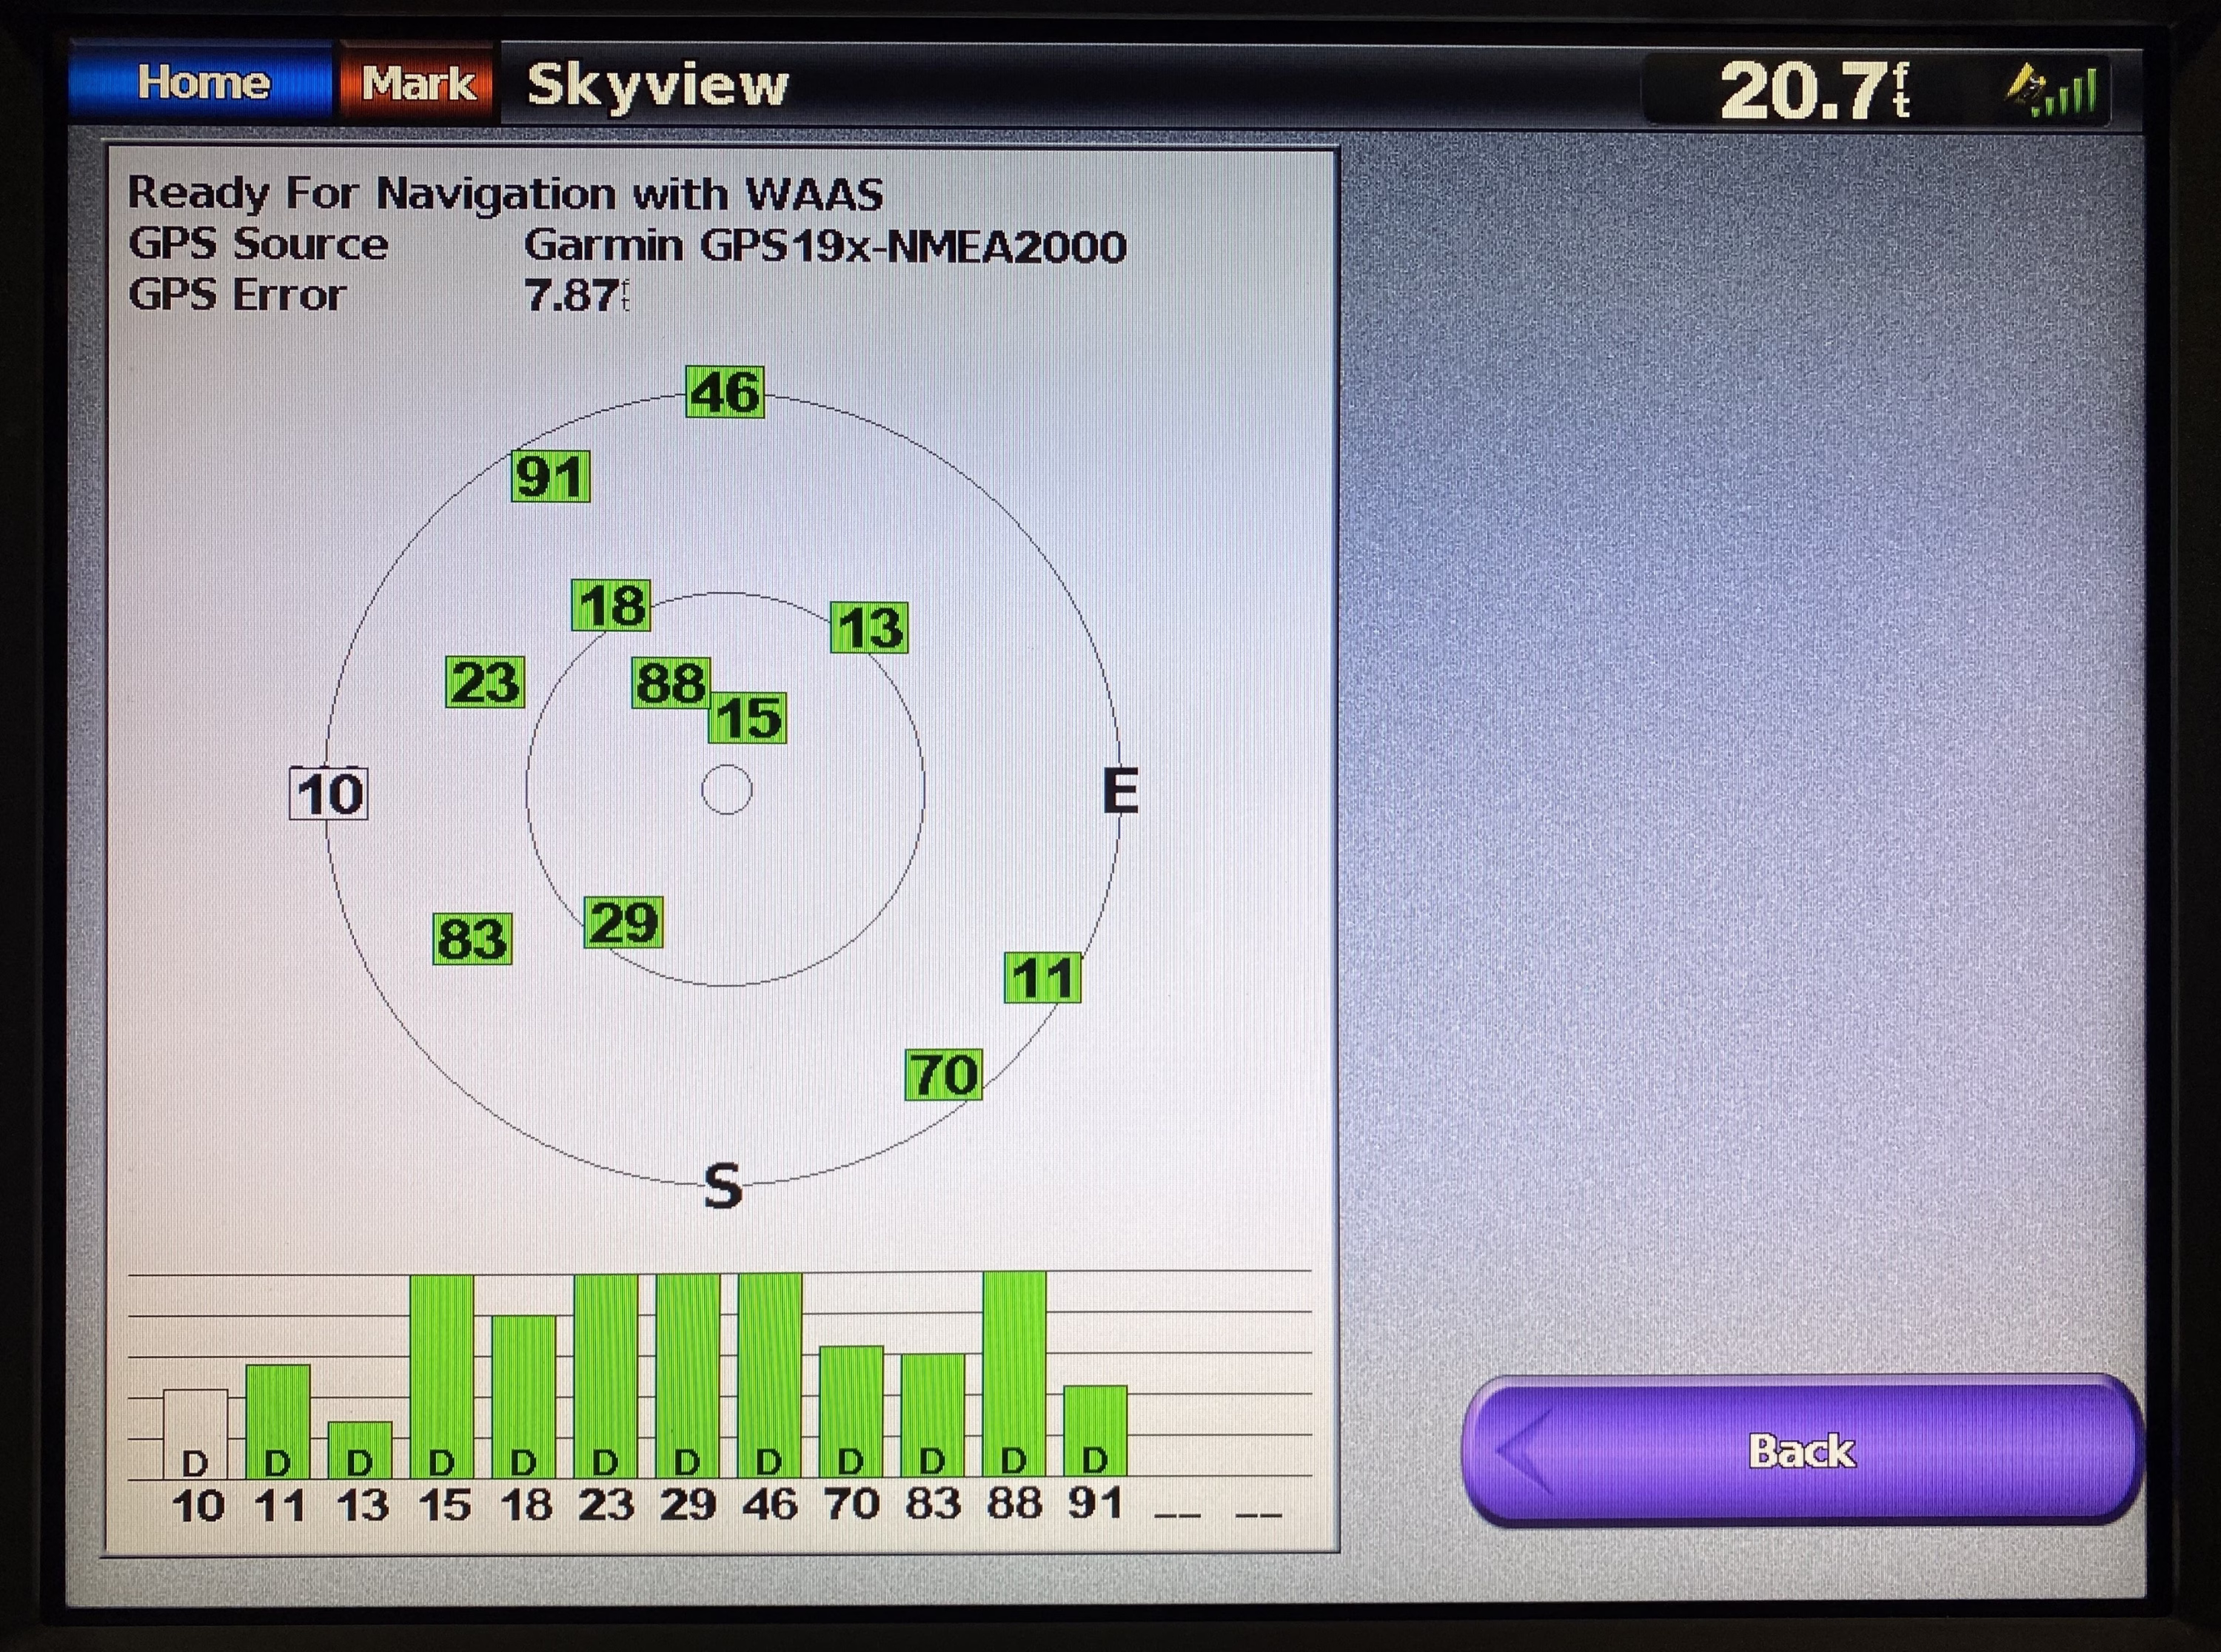Tap the center circle of the sky plot
The width and height of the screenshot is (2221, 1652).
click(x=727, y=790)
